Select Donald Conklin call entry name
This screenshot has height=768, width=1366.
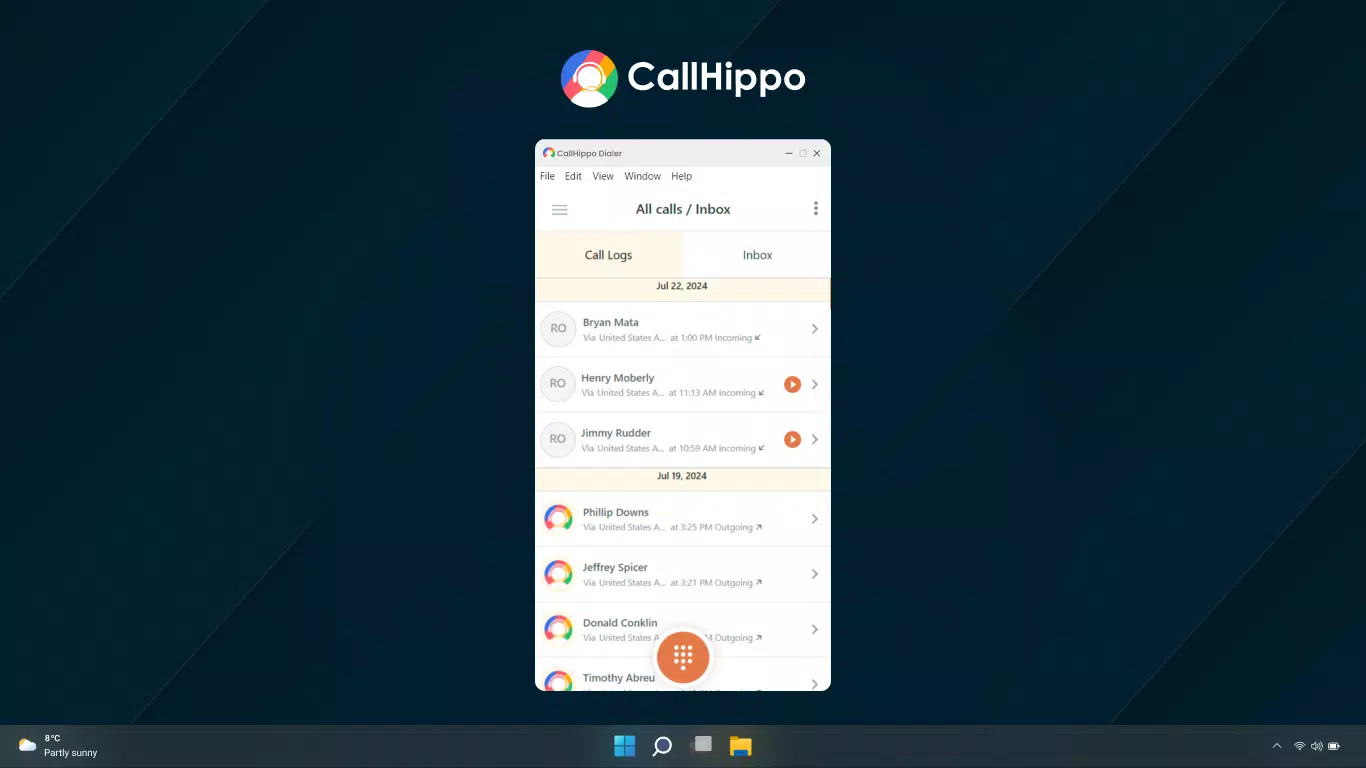coord(620,622)
